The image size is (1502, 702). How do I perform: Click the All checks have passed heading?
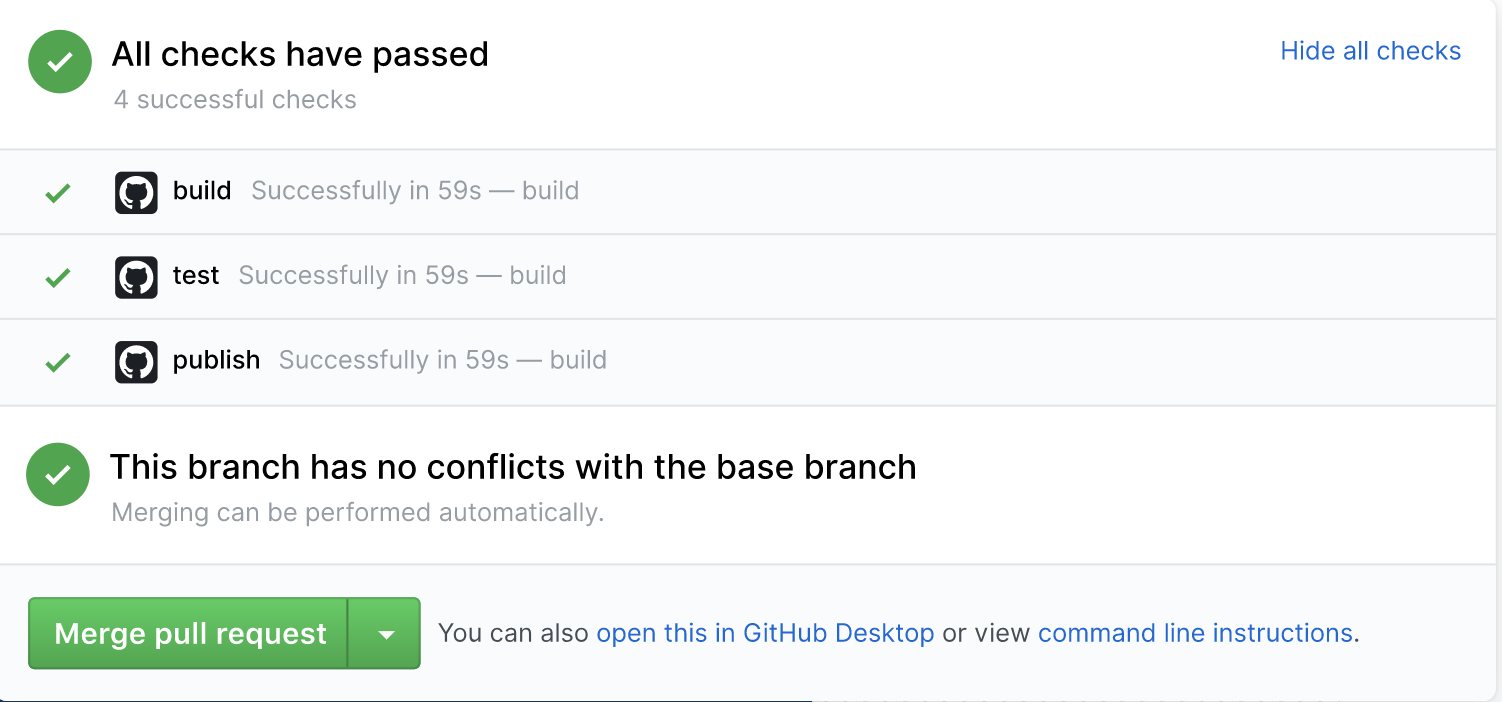[x=300, y=54]
